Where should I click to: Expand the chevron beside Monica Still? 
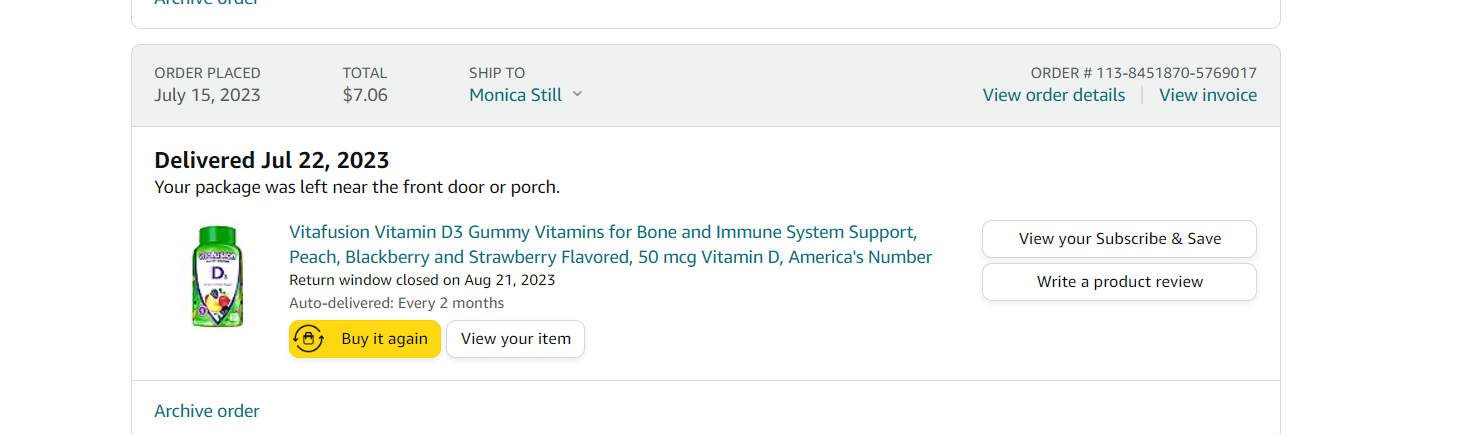pos(577,95)
